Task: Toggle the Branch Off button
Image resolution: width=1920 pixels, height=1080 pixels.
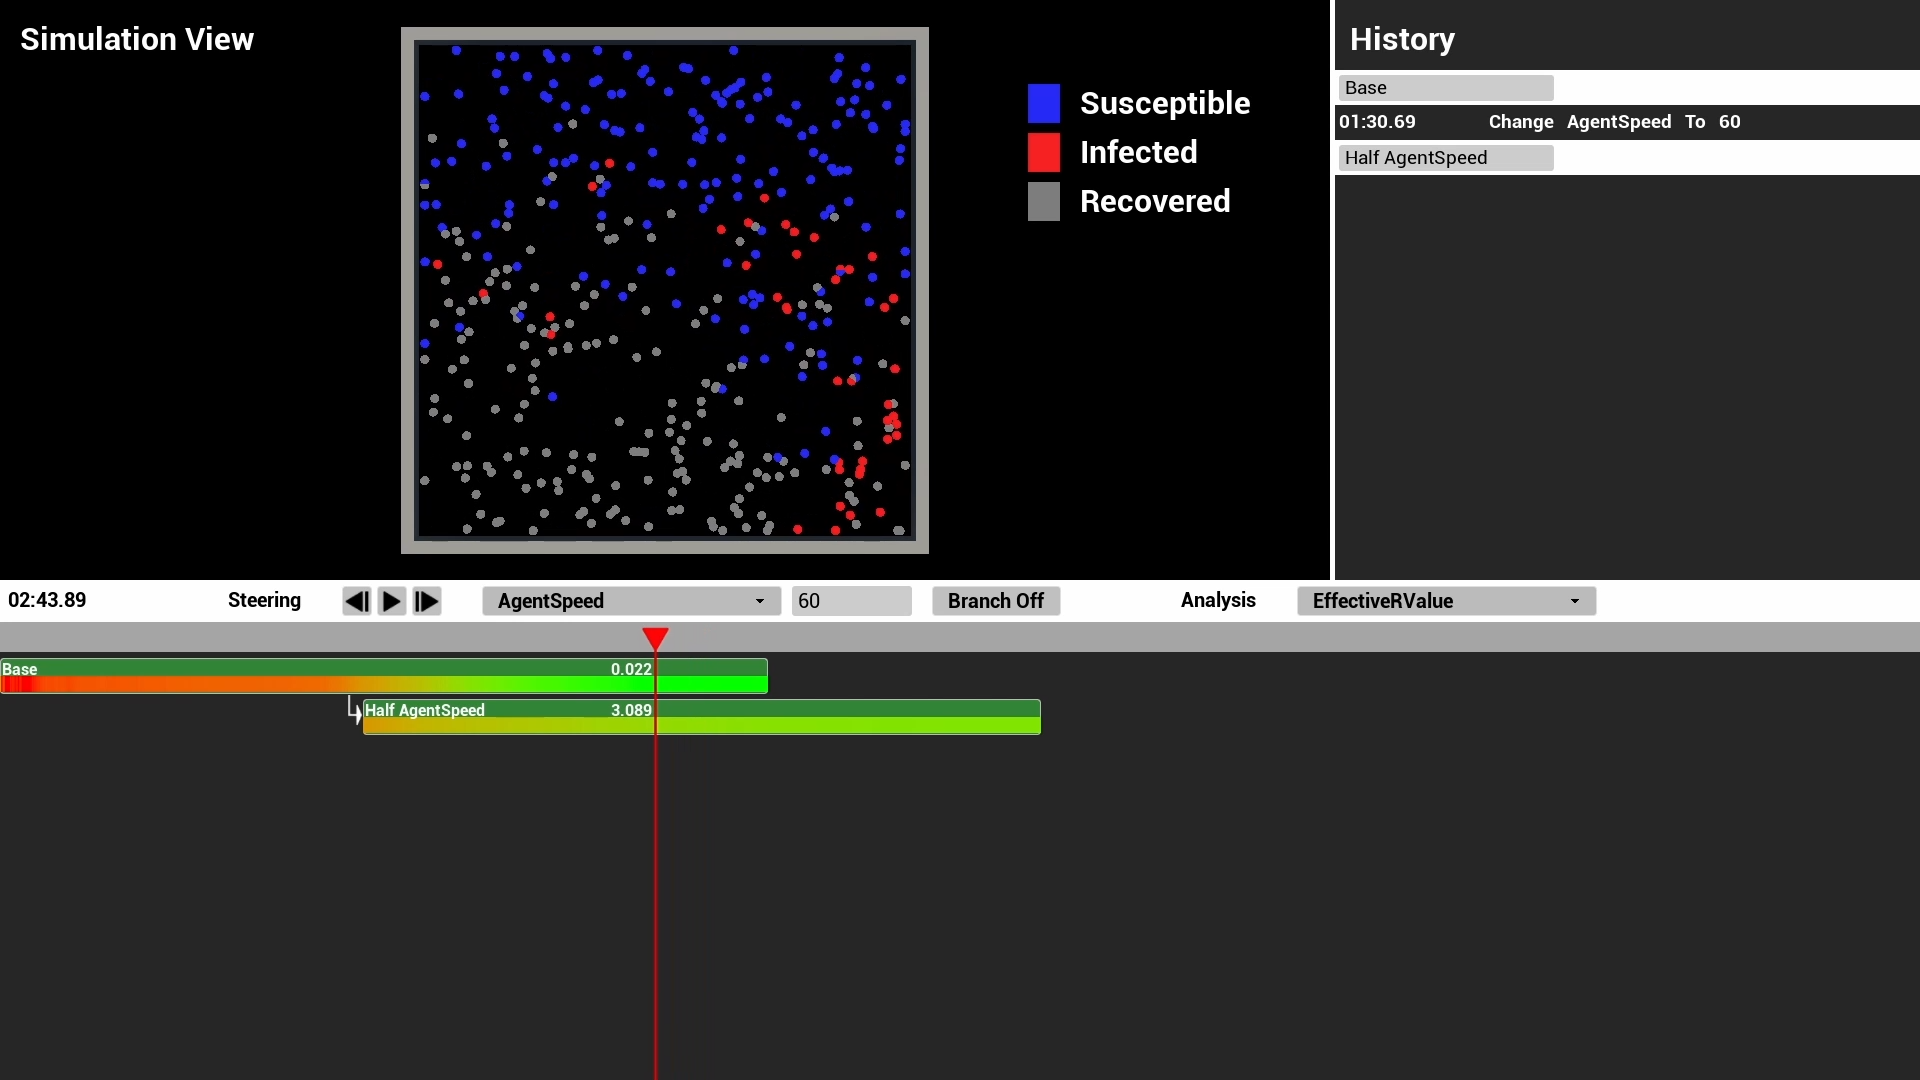Action: tap(995, 601)
